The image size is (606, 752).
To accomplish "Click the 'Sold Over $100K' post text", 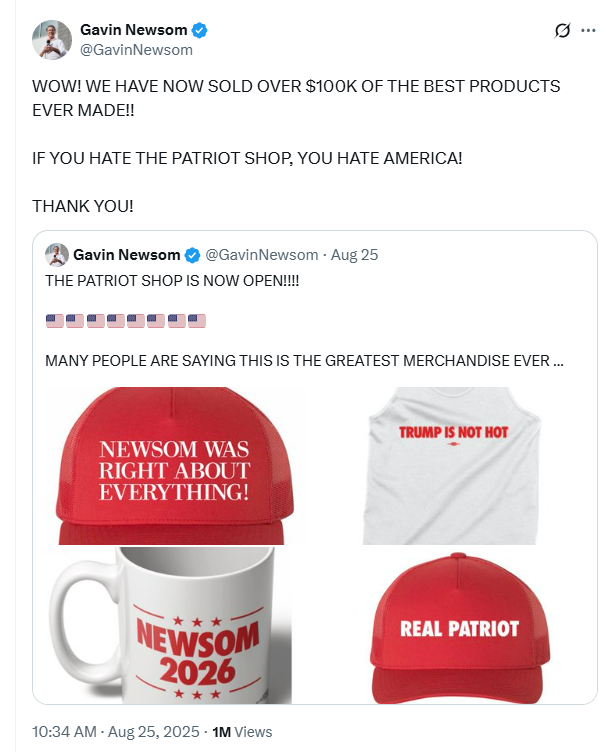I will [x=296, y=98].
